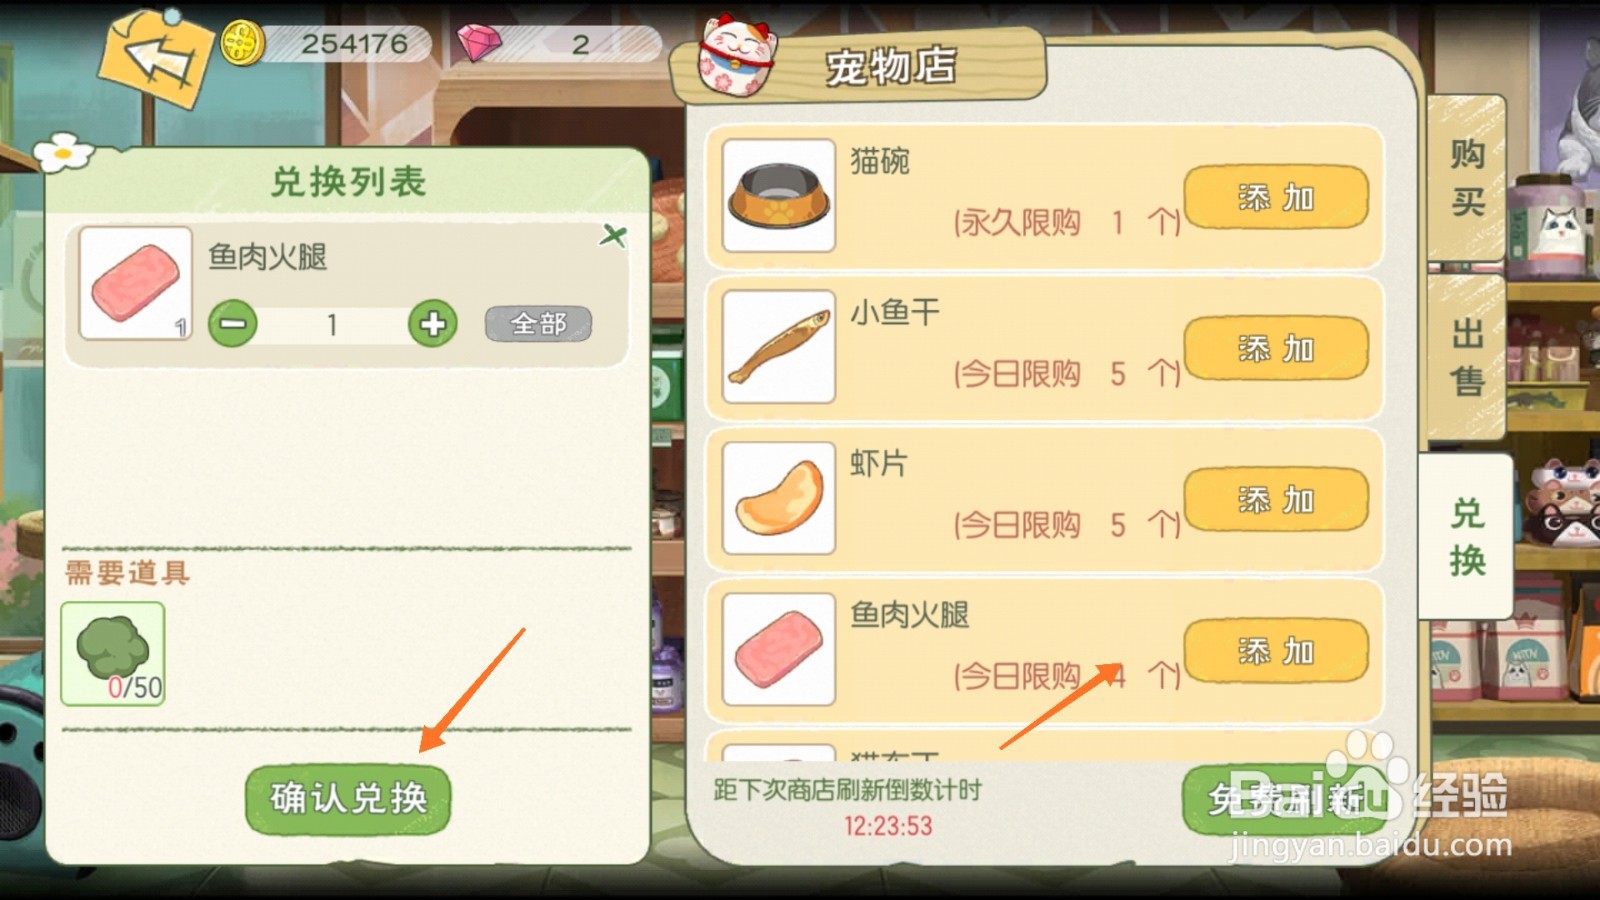The image size is (1600, 900).
Task: Select the 全部 quantity button
Action: coord(539,324)
